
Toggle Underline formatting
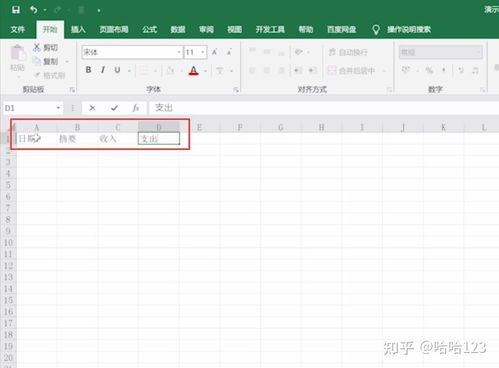pyautogui.click(x=117, y=70)
